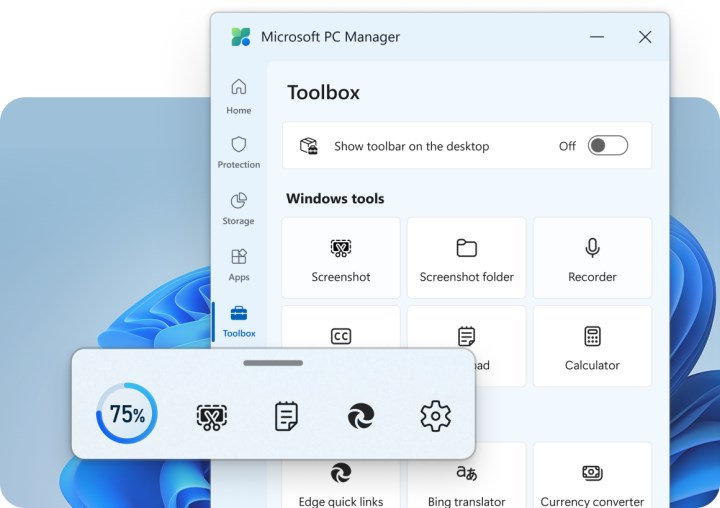Open Currency converter tile
The width and height of the screenshot is (720, 508).
pos(592,480)
